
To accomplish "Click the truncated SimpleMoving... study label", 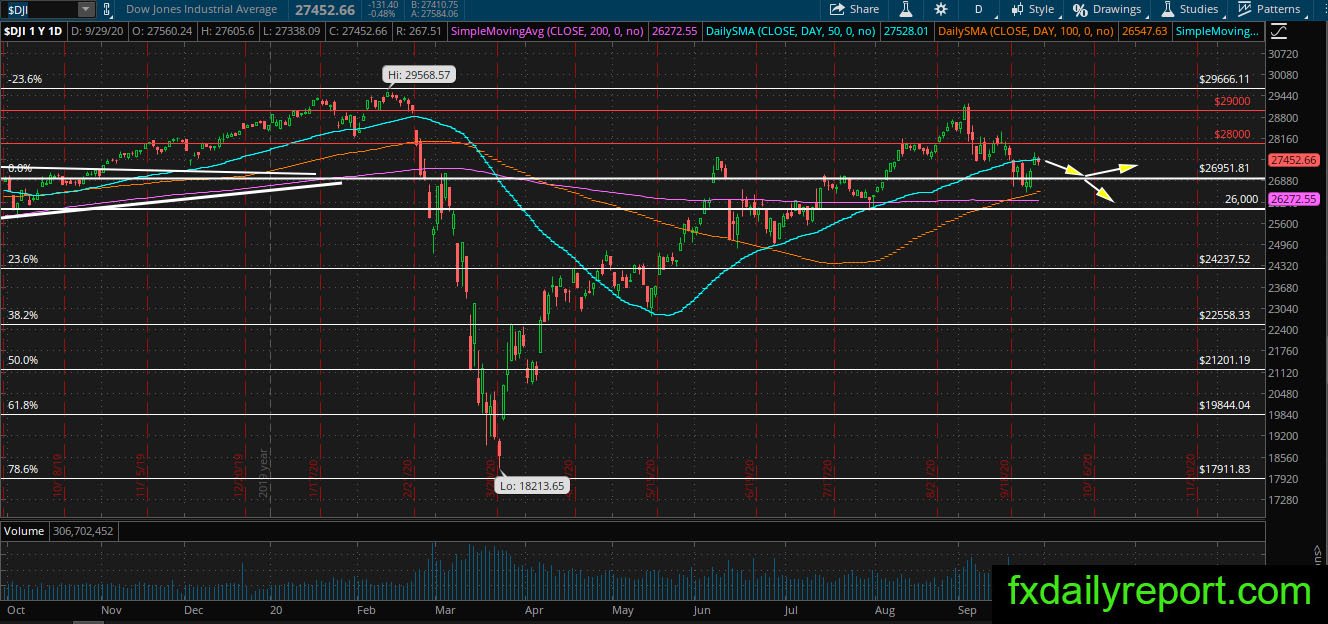I will coord(1217,32).
